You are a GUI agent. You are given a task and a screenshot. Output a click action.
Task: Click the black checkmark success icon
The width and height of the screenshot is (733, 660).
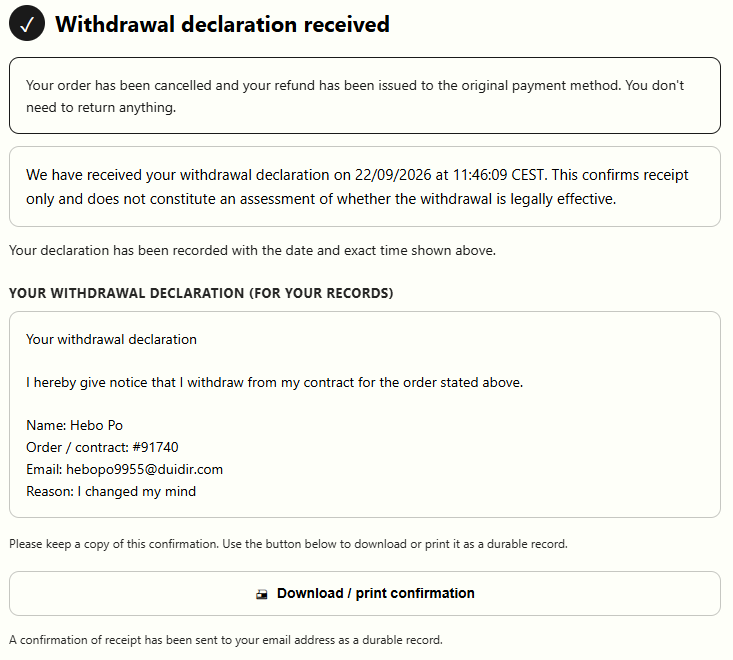click(27, 23)
